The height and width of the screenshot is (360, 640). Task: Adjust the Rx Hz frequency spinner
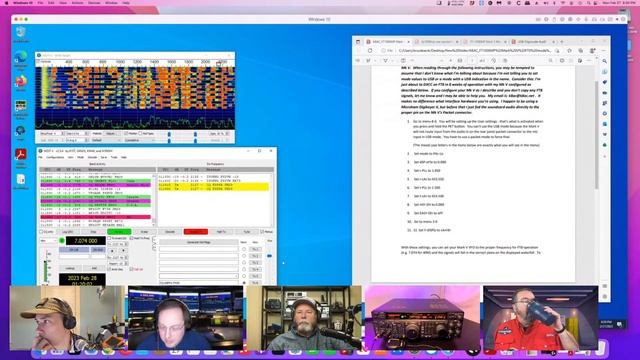click(x=118, y=258)
